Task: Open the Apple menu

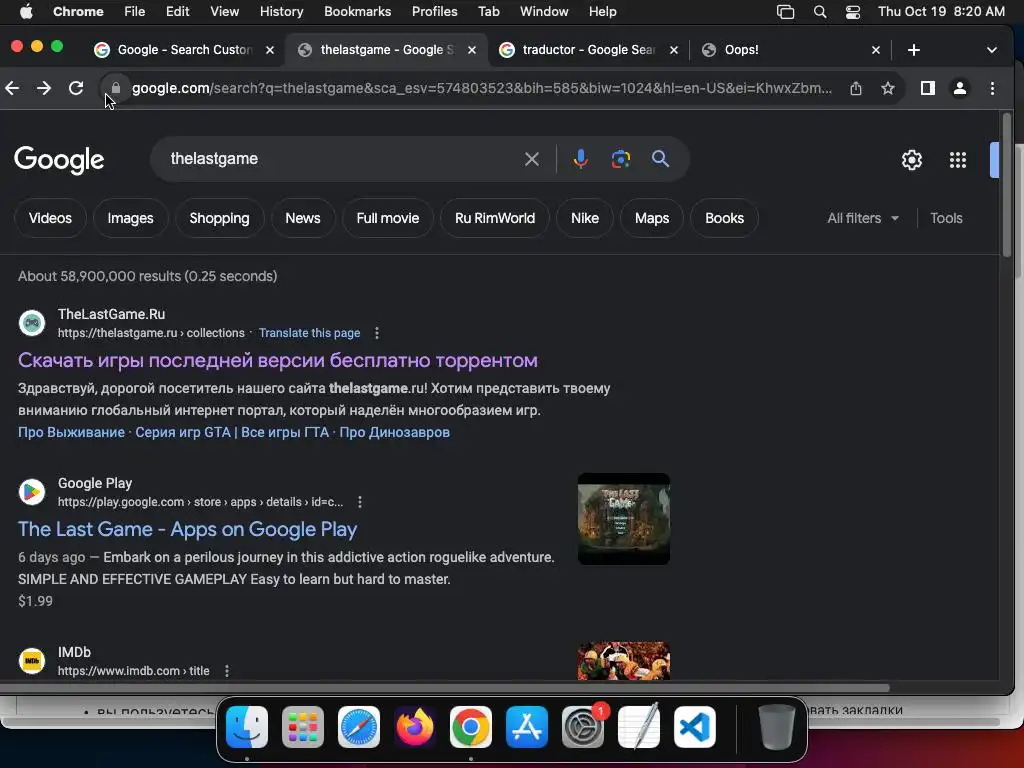Action: tap(26, 12)
